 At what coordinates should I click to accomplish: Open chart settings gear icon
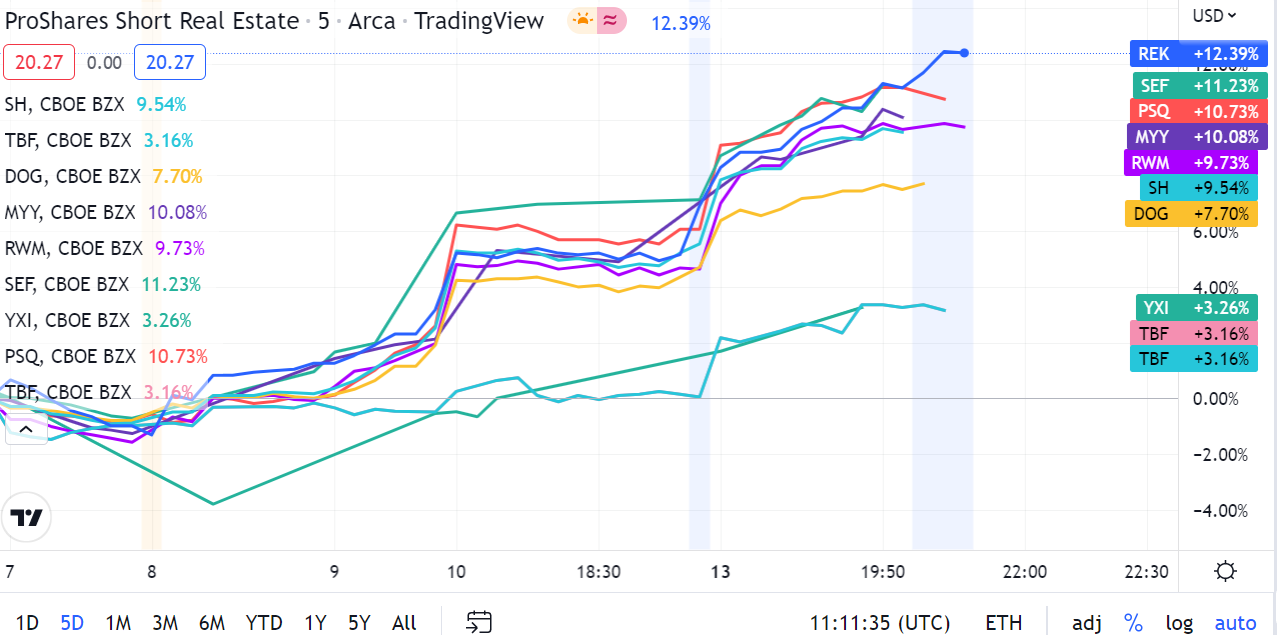tap(1225, 572)
